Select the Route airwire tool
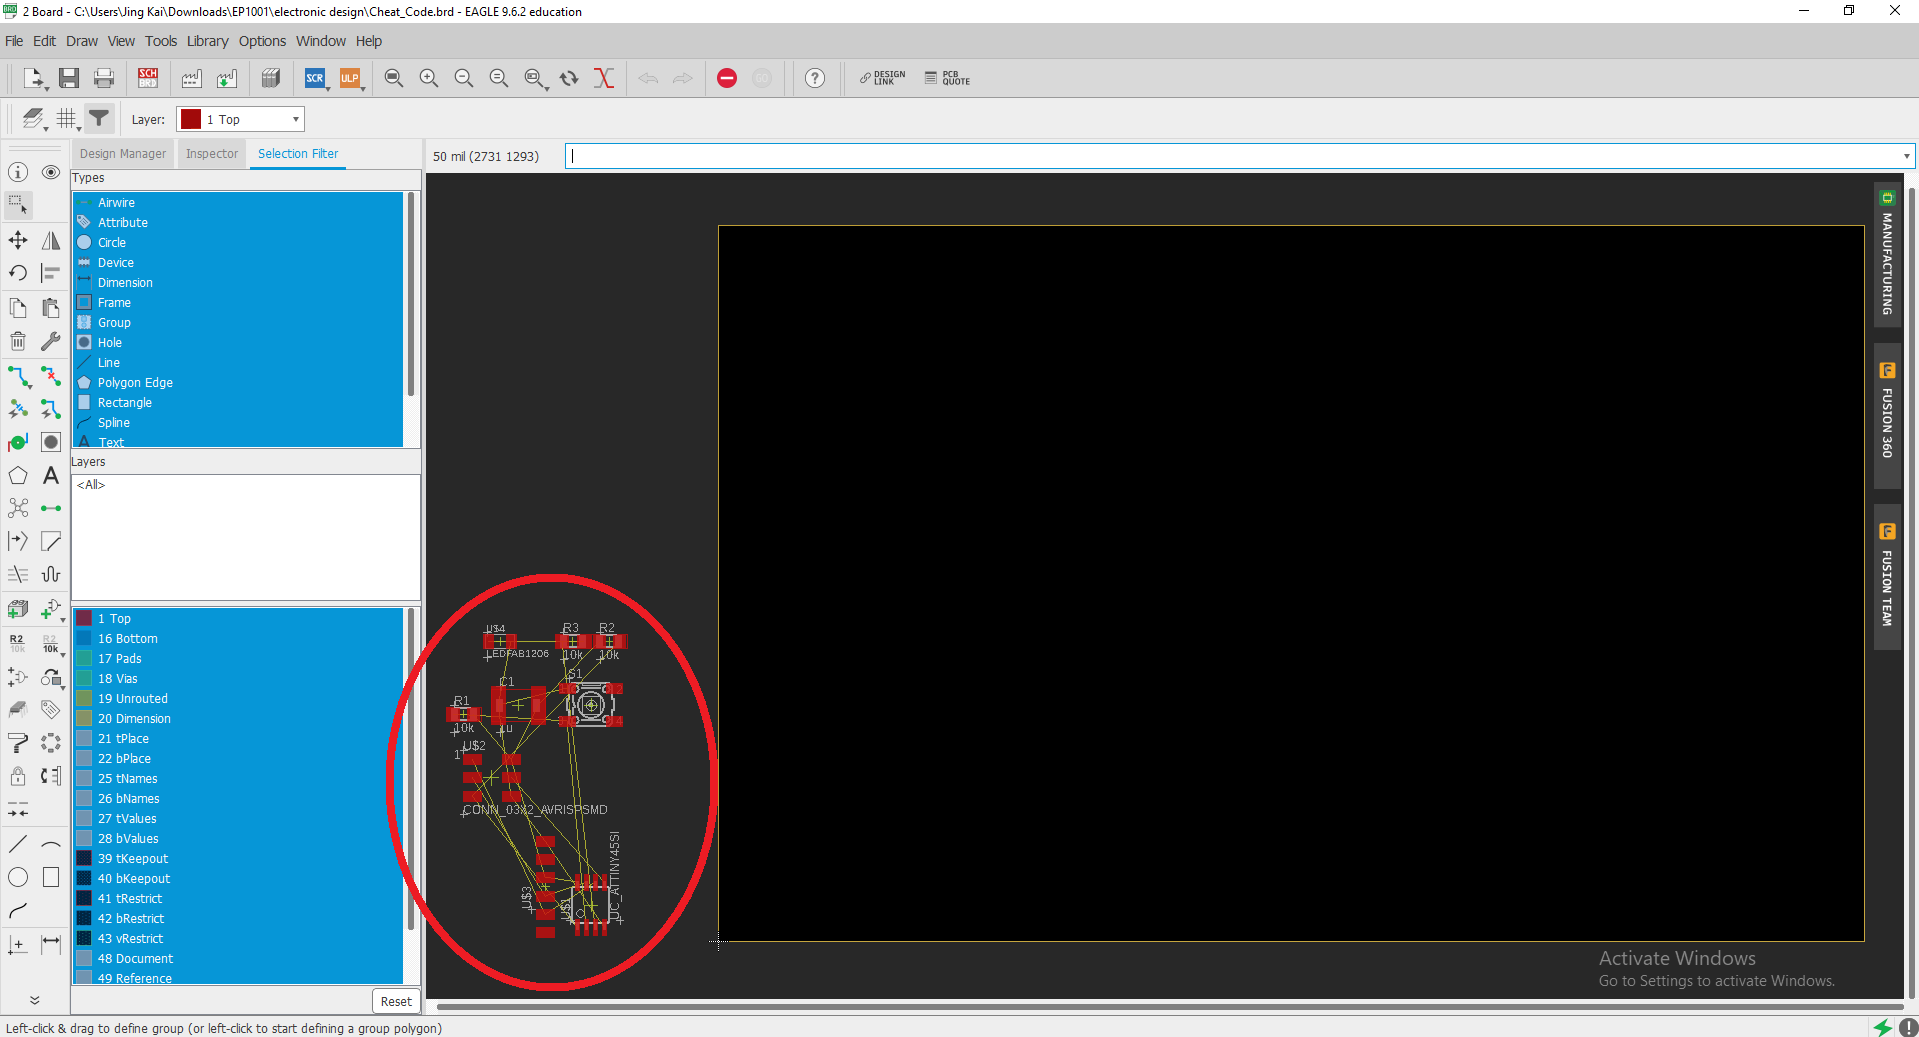The width and height of the screenshot is (1919, 1037). (x=19, y=377)
